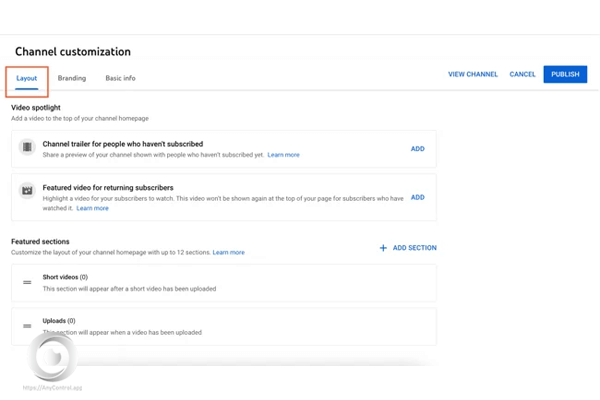The height and width of the screenshot is (400, 600).
Task: Open Learn more link in Featured sections
Action: pyautogui.click(x=228, y=252)
